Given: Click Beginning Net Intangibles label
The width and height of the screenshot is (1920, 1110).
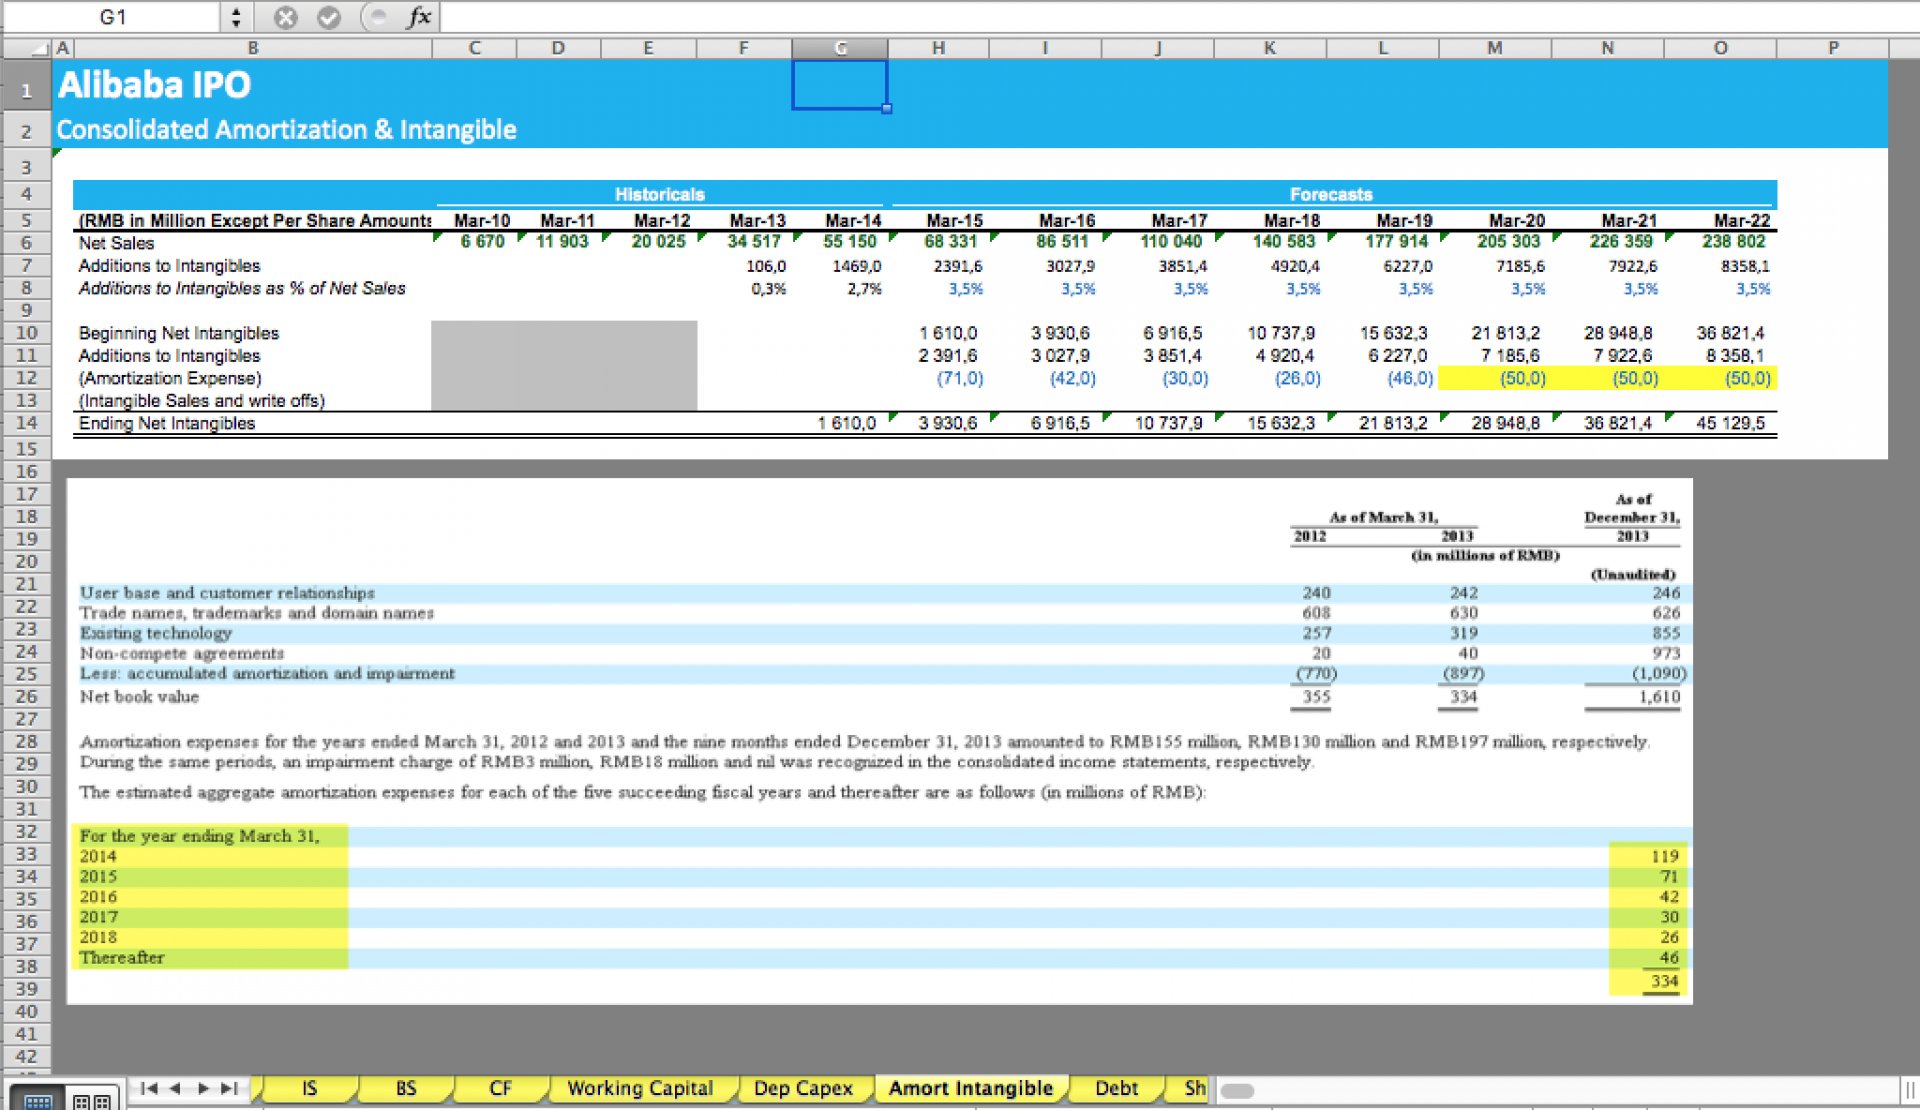Looking at the screenshot, I should 179,333.
